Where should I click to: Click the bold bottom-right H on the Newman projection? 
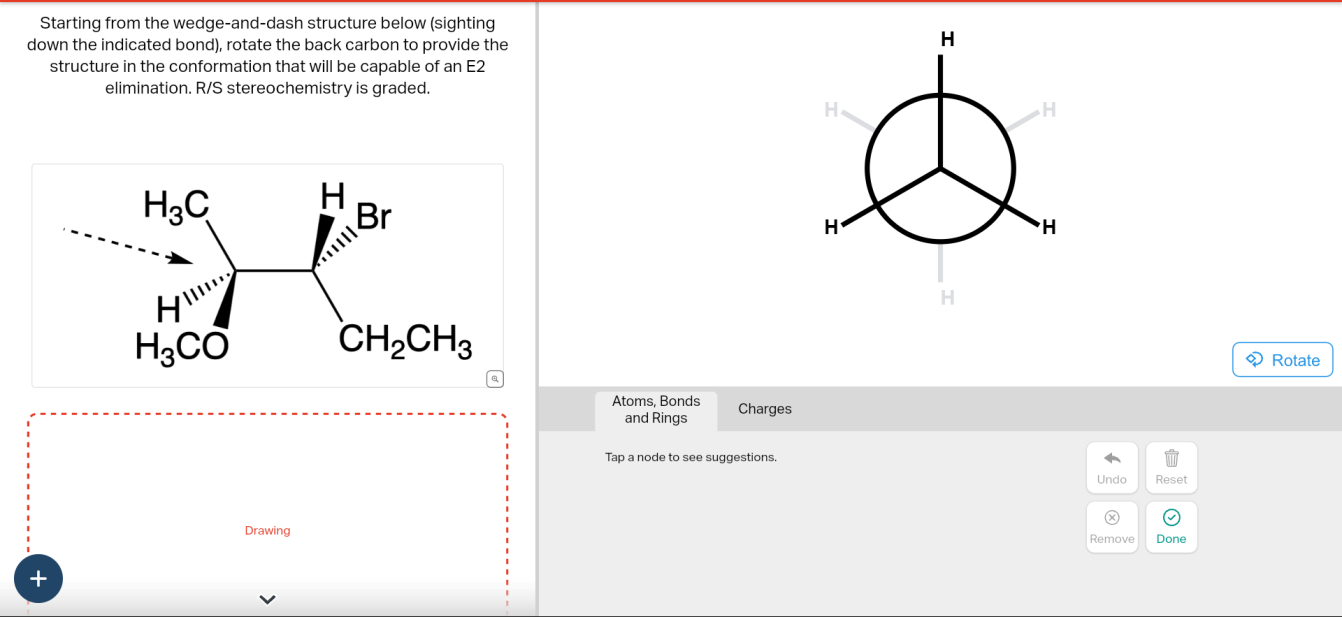tap(1047, 227)
